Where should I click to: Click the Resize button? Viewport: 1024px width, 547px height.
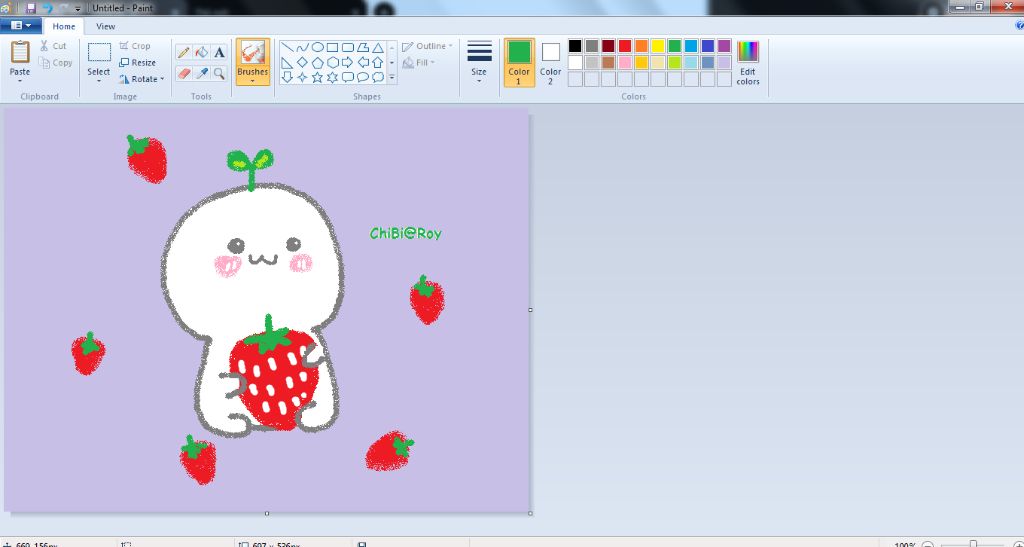pyautogui.click(x=138, y=62)
